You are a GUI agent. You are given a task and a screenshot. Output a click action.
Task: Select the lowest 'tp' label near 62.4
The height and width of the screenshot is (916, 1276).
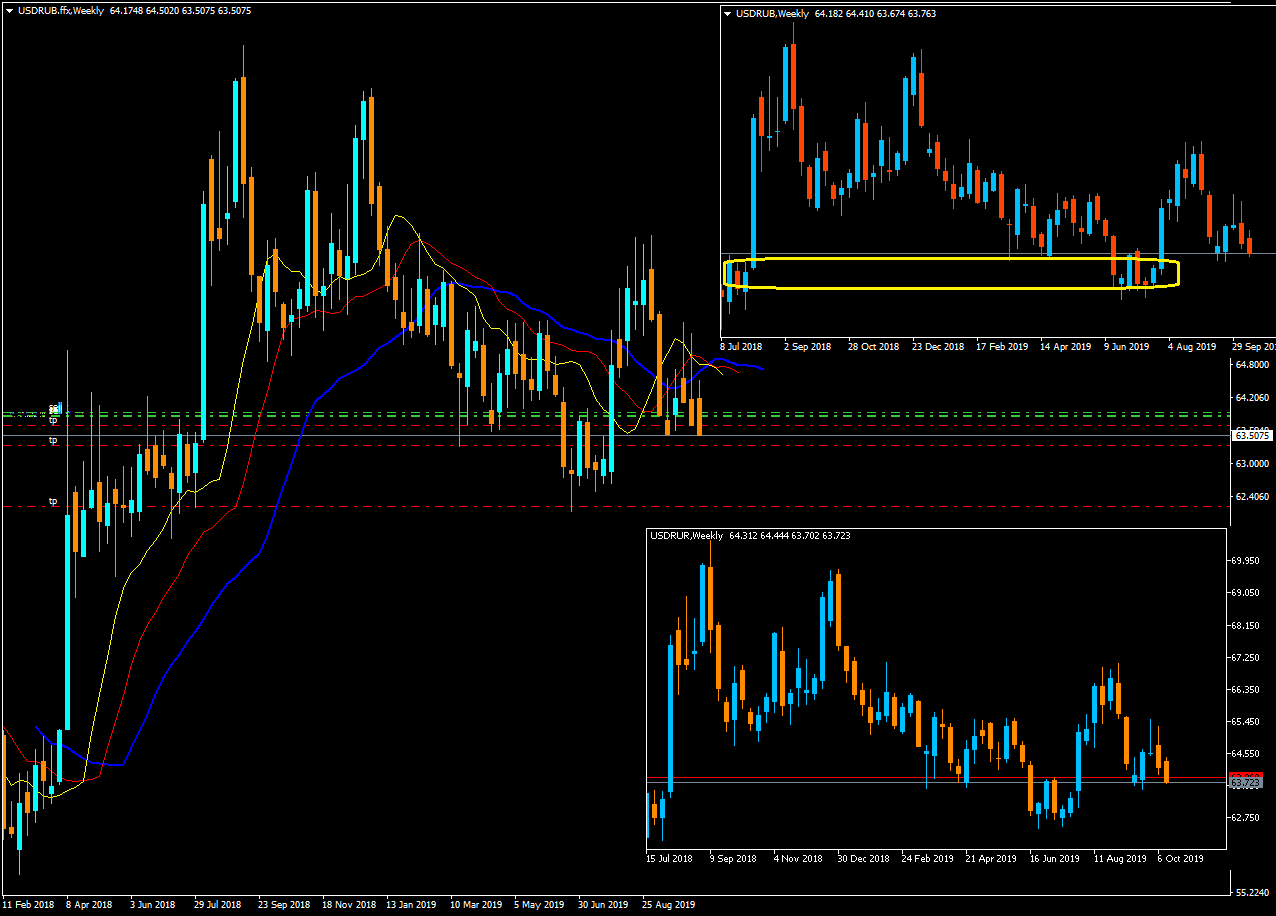54,500
